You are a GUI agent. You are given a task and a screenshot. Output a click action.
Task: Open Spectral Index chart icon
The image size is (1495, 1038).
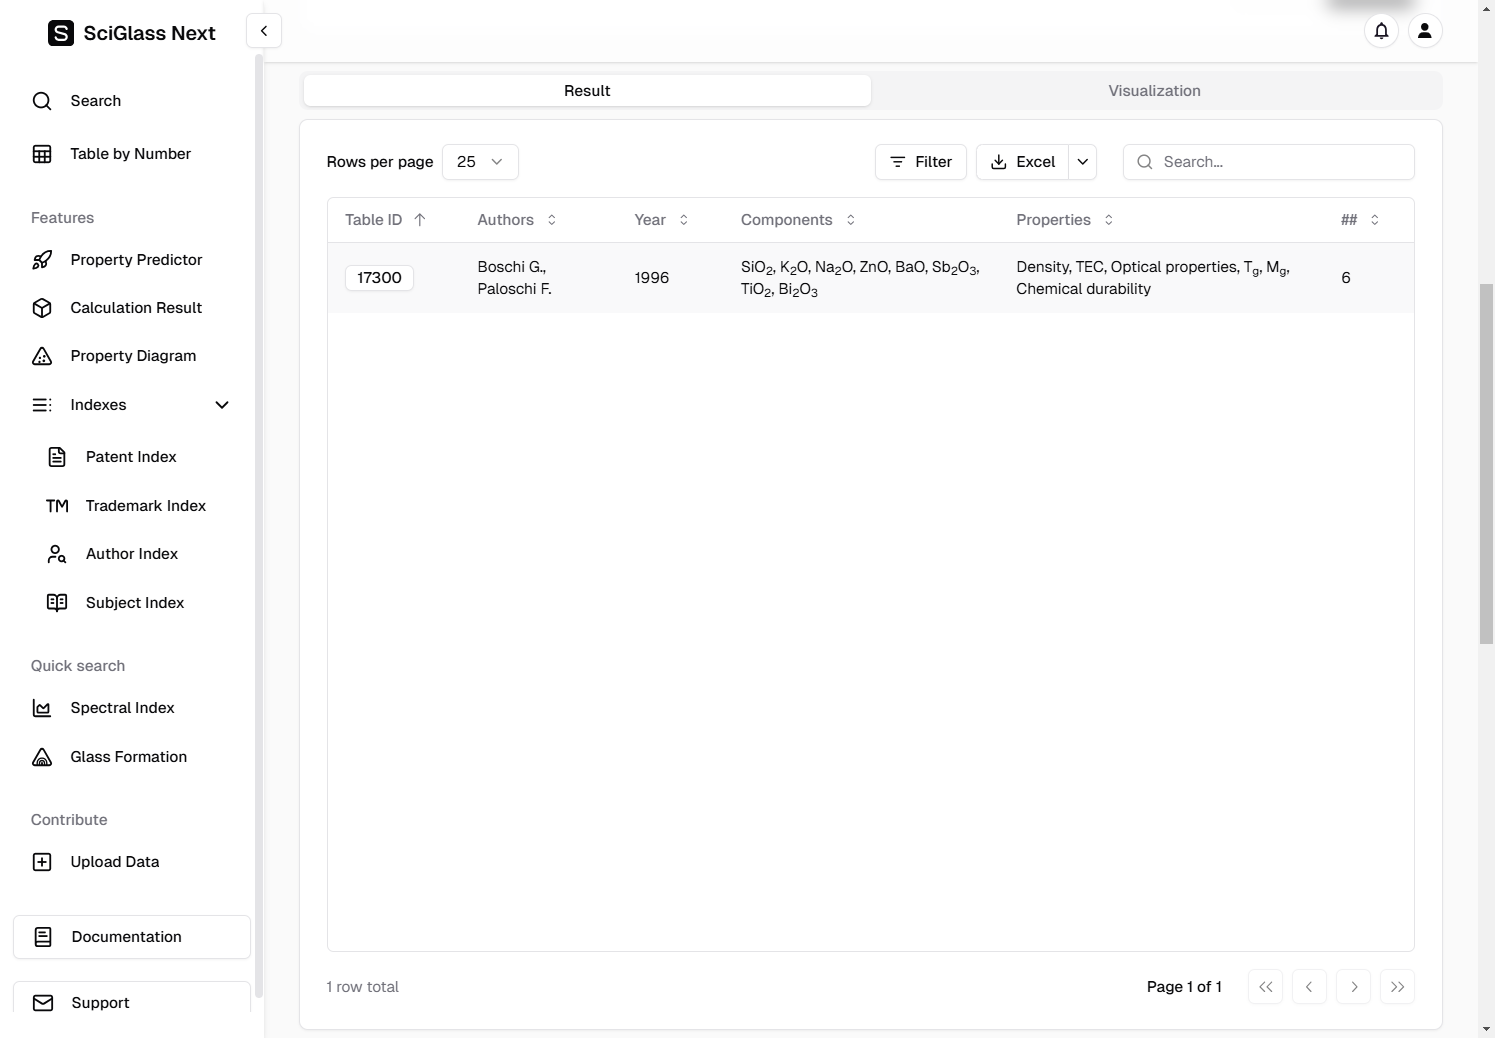point(42,708)
